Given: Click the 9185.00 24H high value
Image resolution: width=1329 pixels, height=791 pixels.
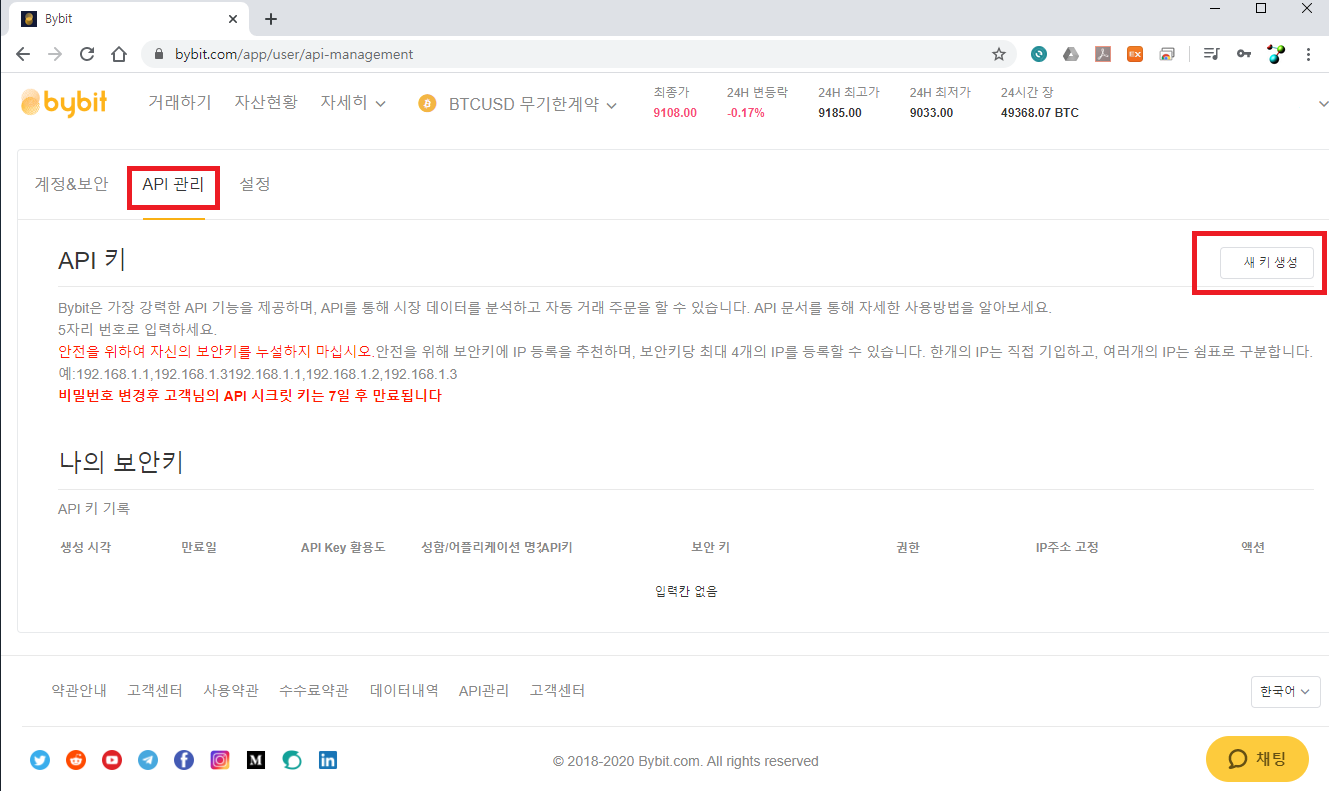Looking at the screenshot, I should (840, 113).
